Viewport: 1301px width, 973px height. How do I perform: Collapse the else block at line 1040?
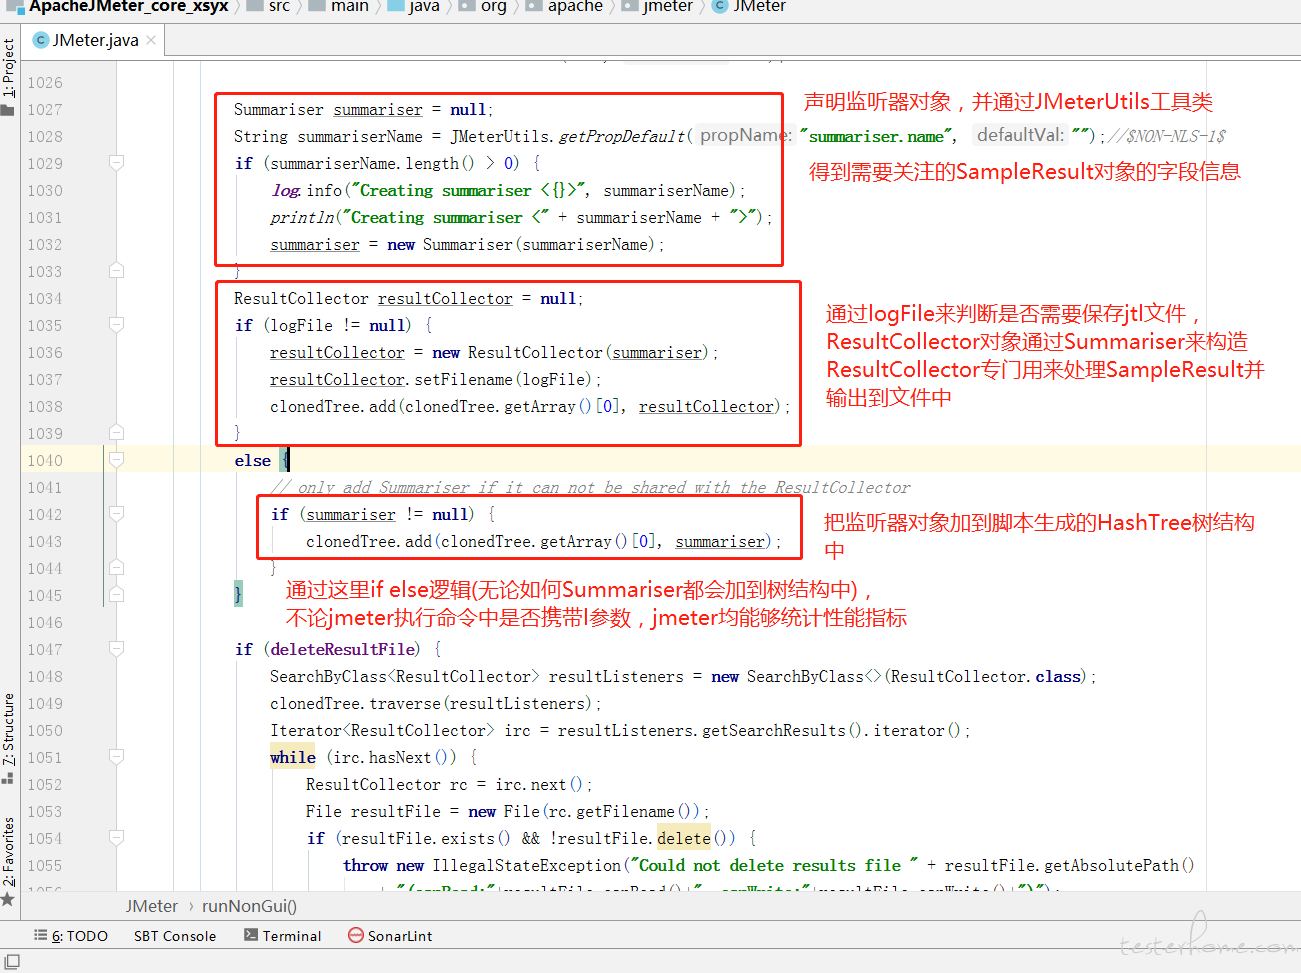(116, 460)
